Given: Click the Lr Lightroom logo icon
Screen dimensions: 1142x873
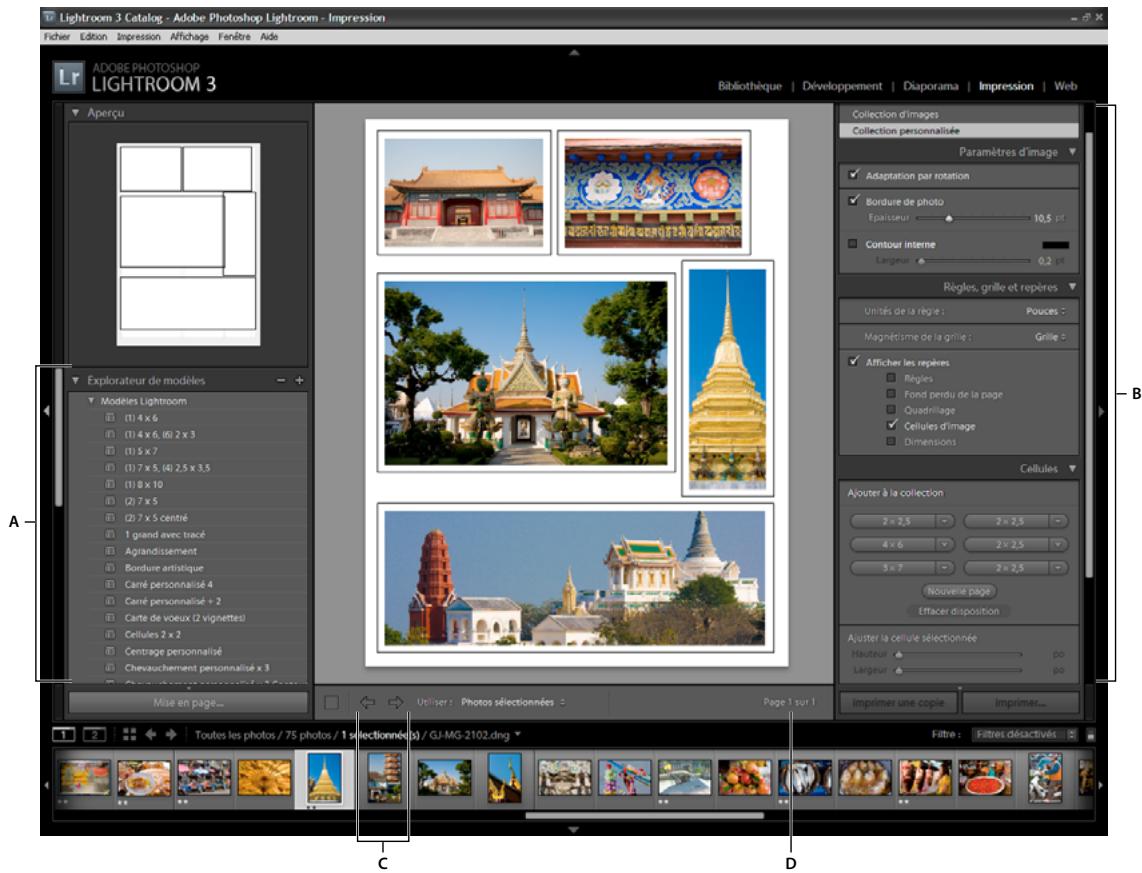Looking at the screenshot, I should 69,77.
